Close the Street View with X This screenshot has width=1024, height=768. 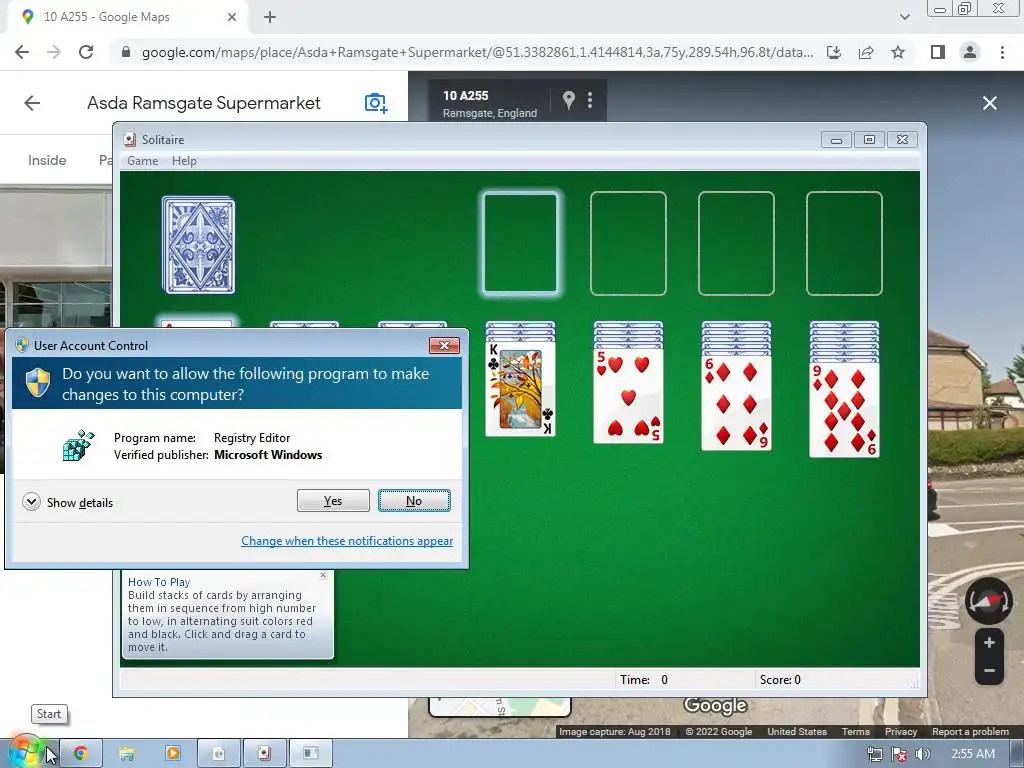tap(990, 103)
